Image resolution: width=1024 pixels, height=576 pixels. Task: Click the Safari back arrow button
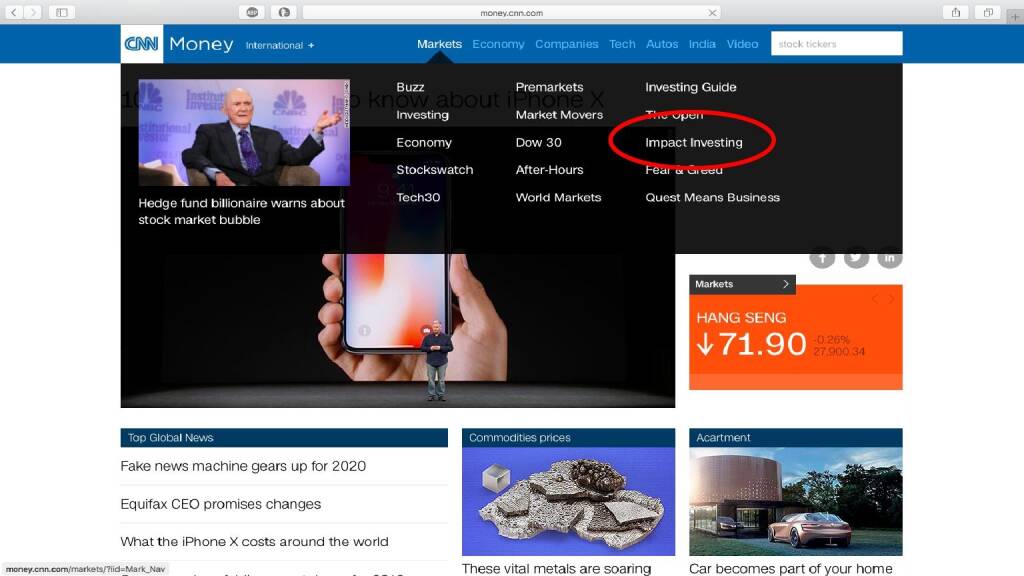pyautogui.click(x=14, y=12)
